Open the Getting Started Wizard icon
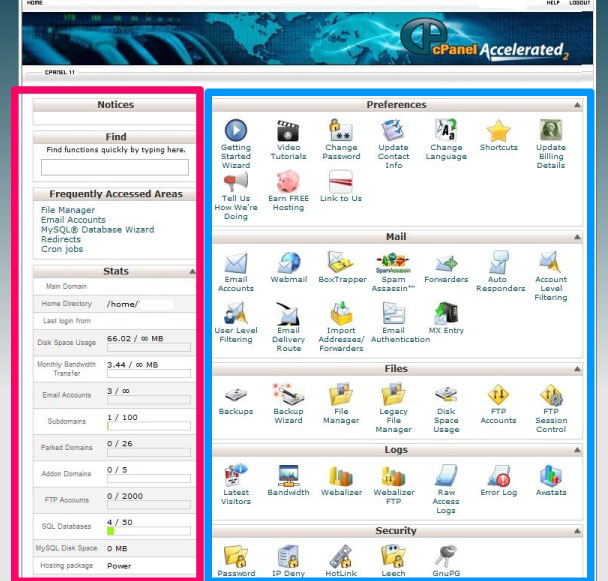Screen dimensions: 608x581 (236, 131)
